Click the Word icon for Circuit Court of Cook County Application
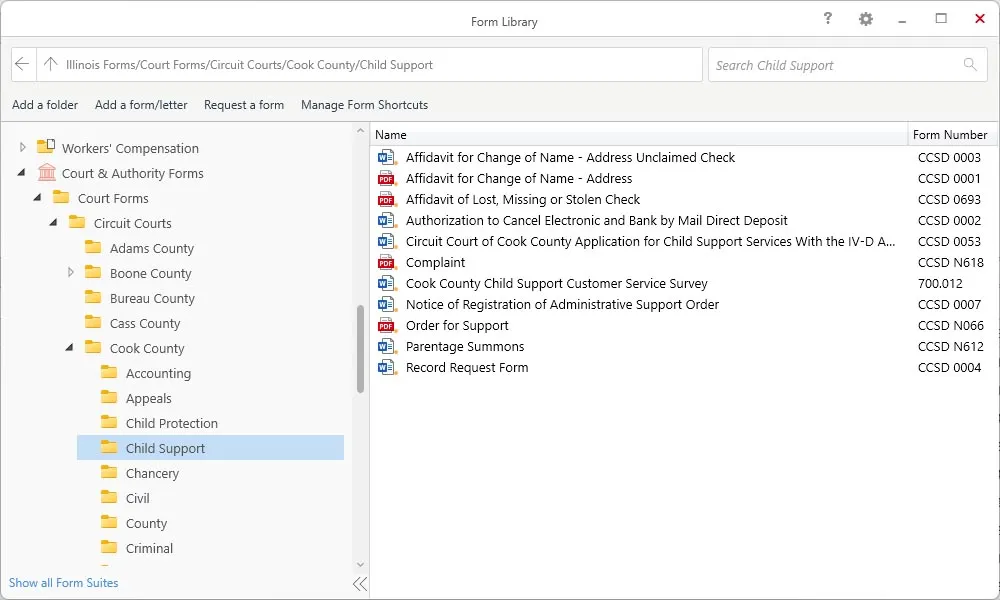 (x=386, y=241)
